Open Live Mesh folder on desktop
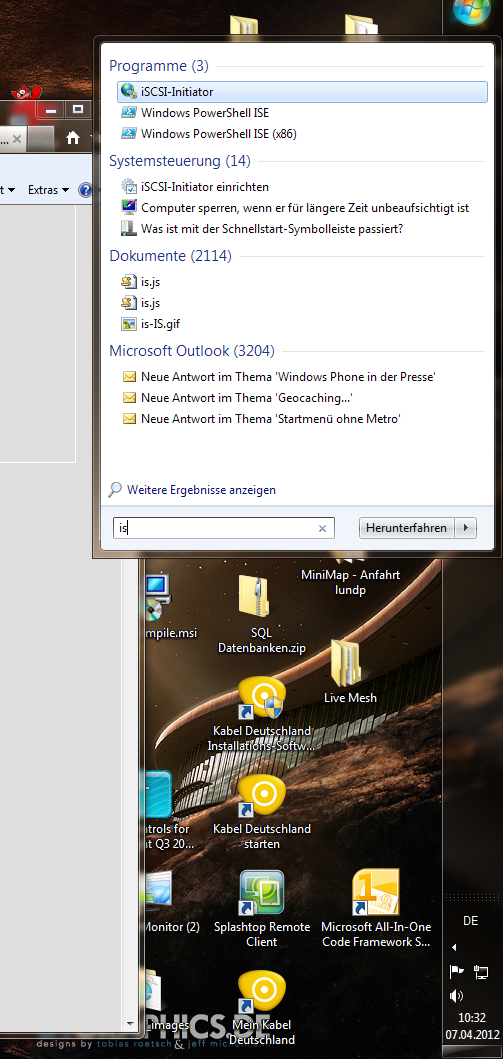 [350, 672]
